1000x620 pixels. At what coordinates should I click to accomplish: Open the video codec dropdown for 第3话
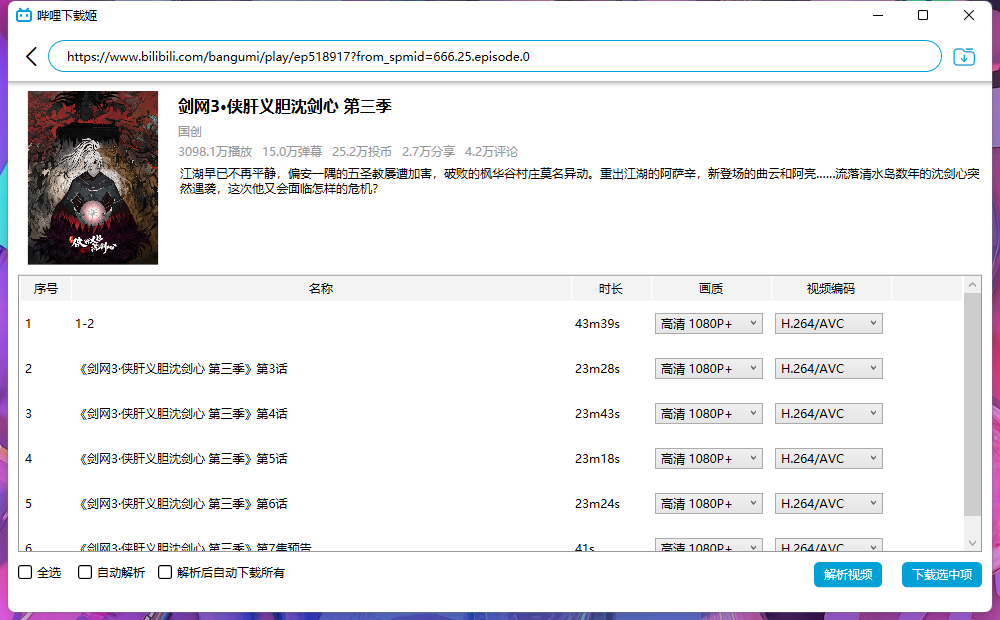click(x=828, y=369)
